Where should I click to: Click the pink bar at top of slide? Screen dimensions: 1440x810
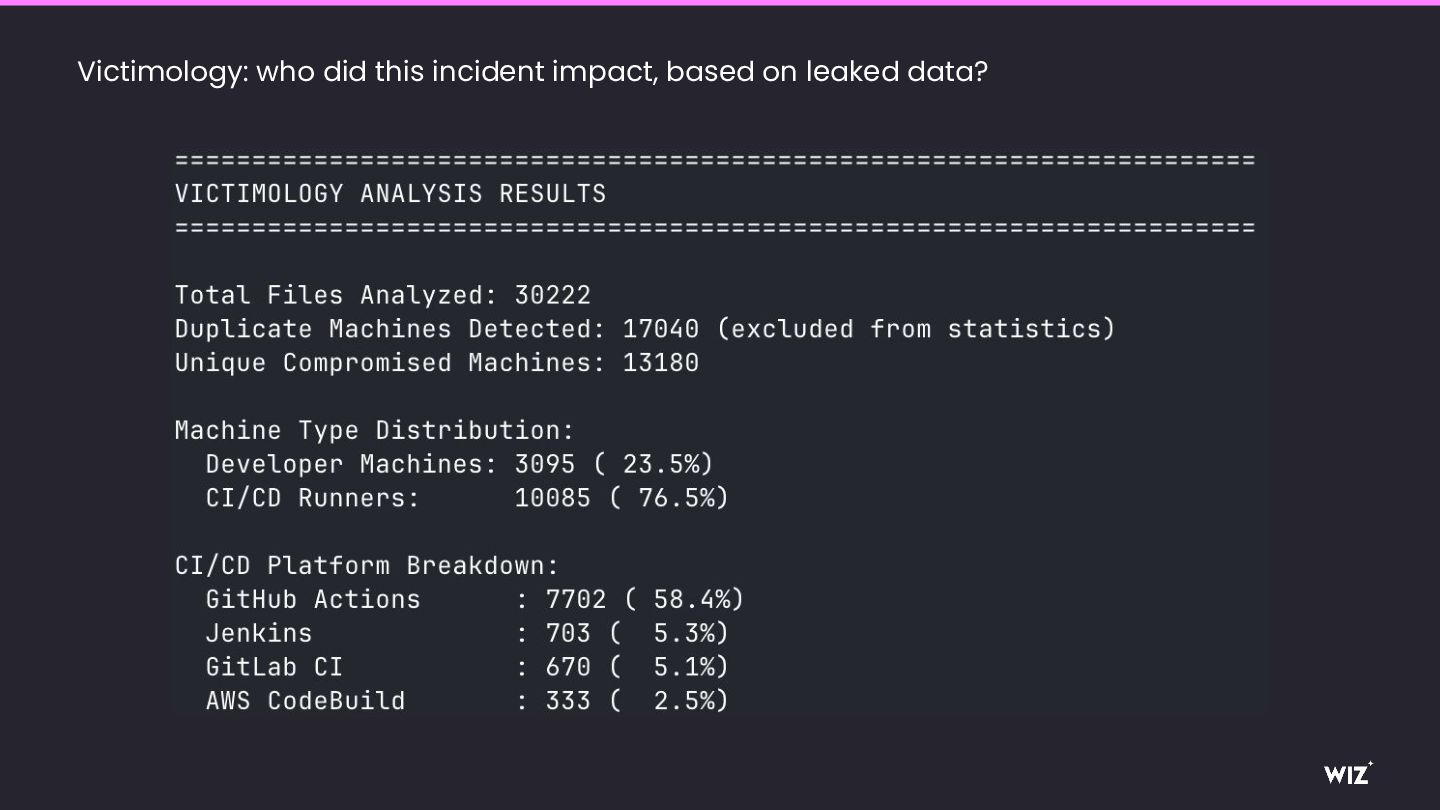coord(720,3)
